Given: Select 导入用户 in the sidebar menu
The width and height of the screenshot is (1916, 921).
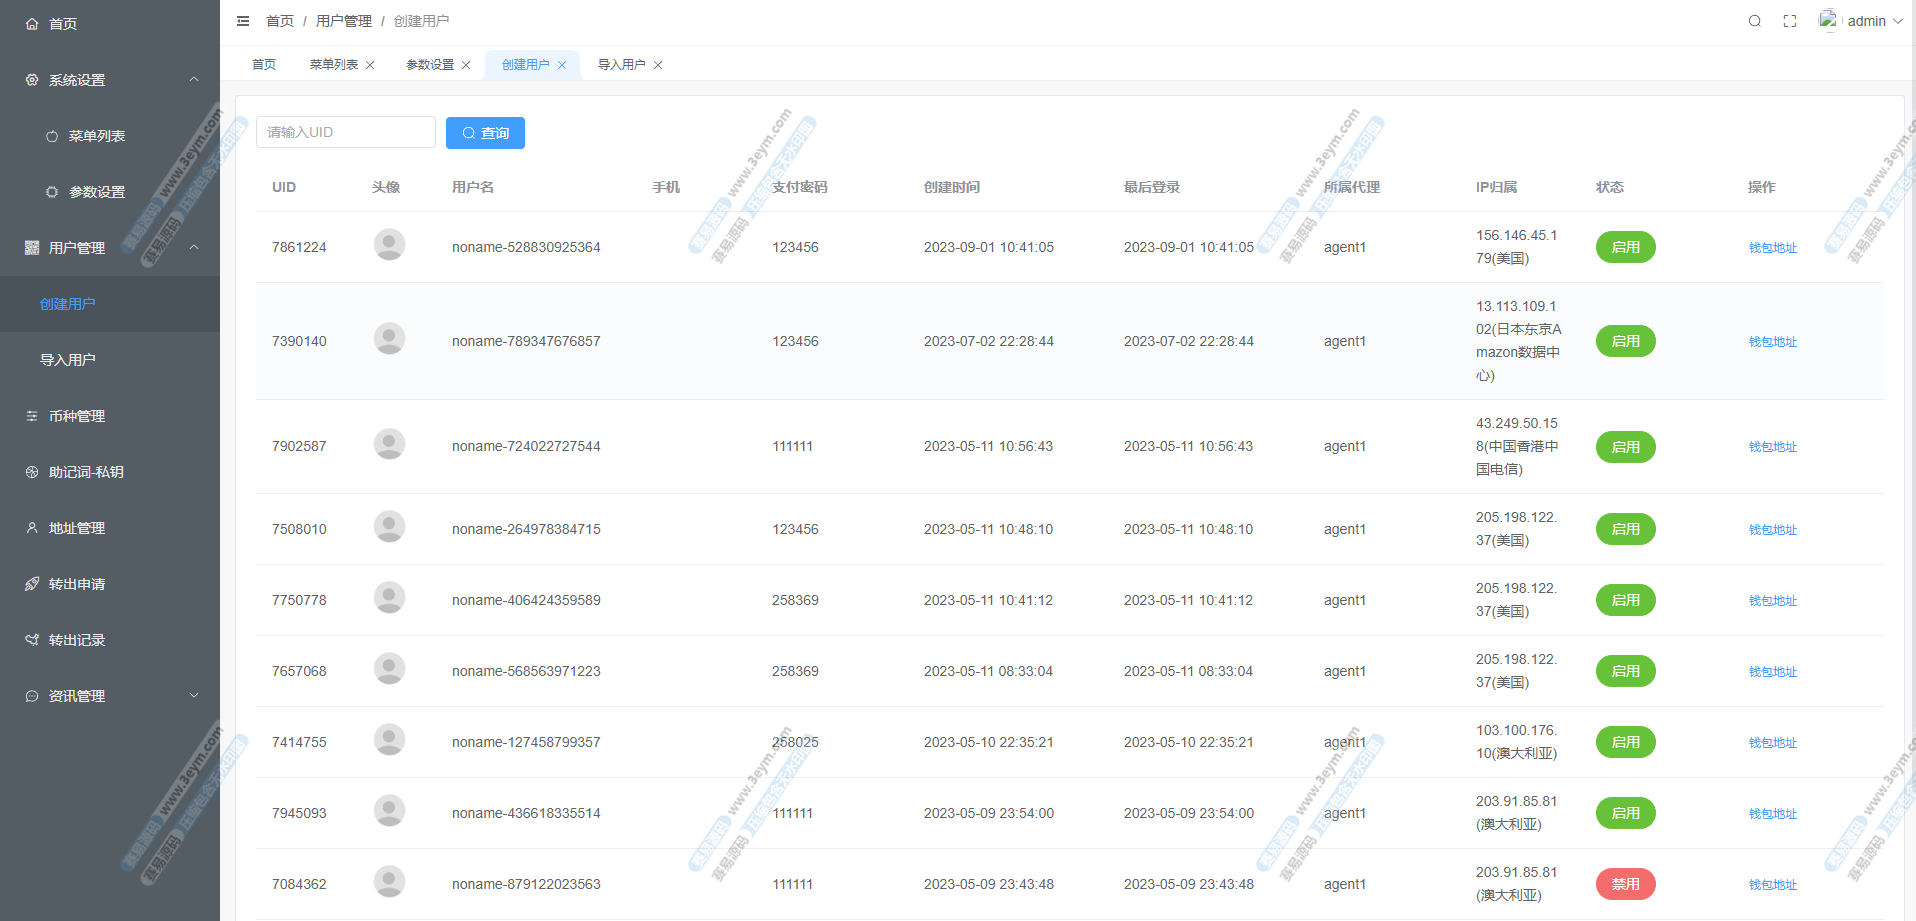Looking at the screenshot, I should [x=68, y=360].
